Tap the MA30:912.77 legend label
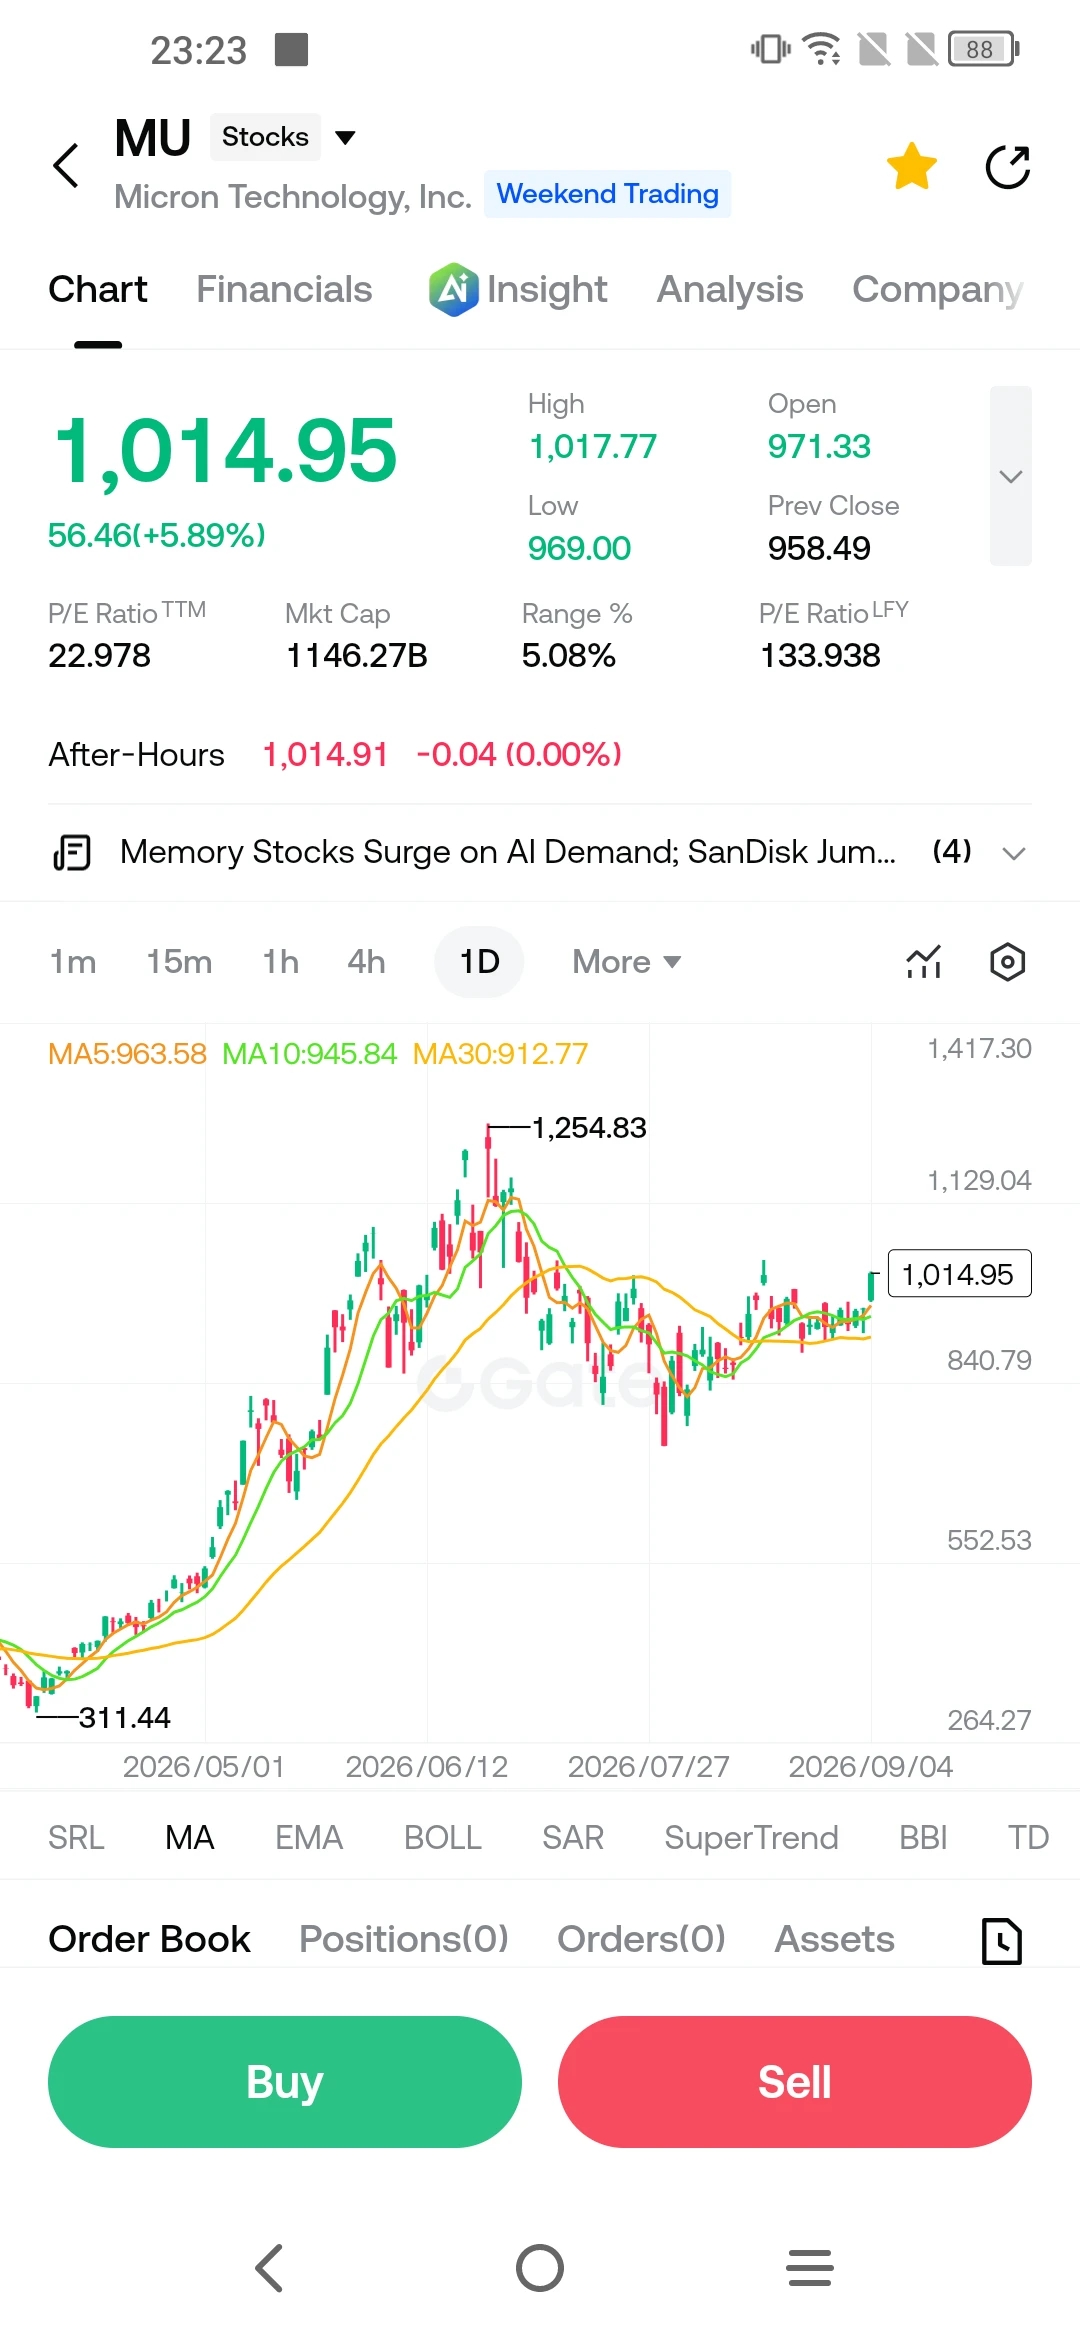Viewport: 1080px width, 2340px height. 500,1054
